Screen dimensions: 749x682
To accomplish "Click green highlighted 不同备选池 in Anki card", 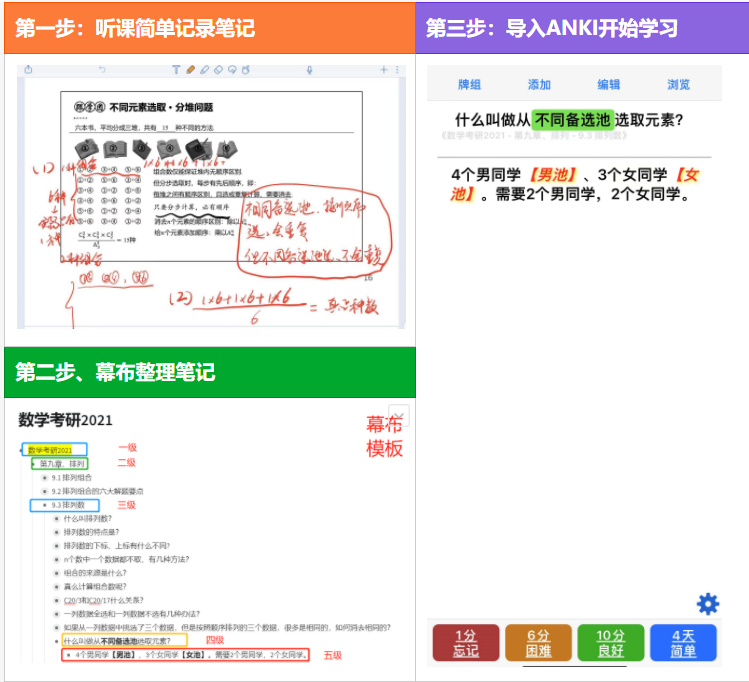I will tap(572, 120).
